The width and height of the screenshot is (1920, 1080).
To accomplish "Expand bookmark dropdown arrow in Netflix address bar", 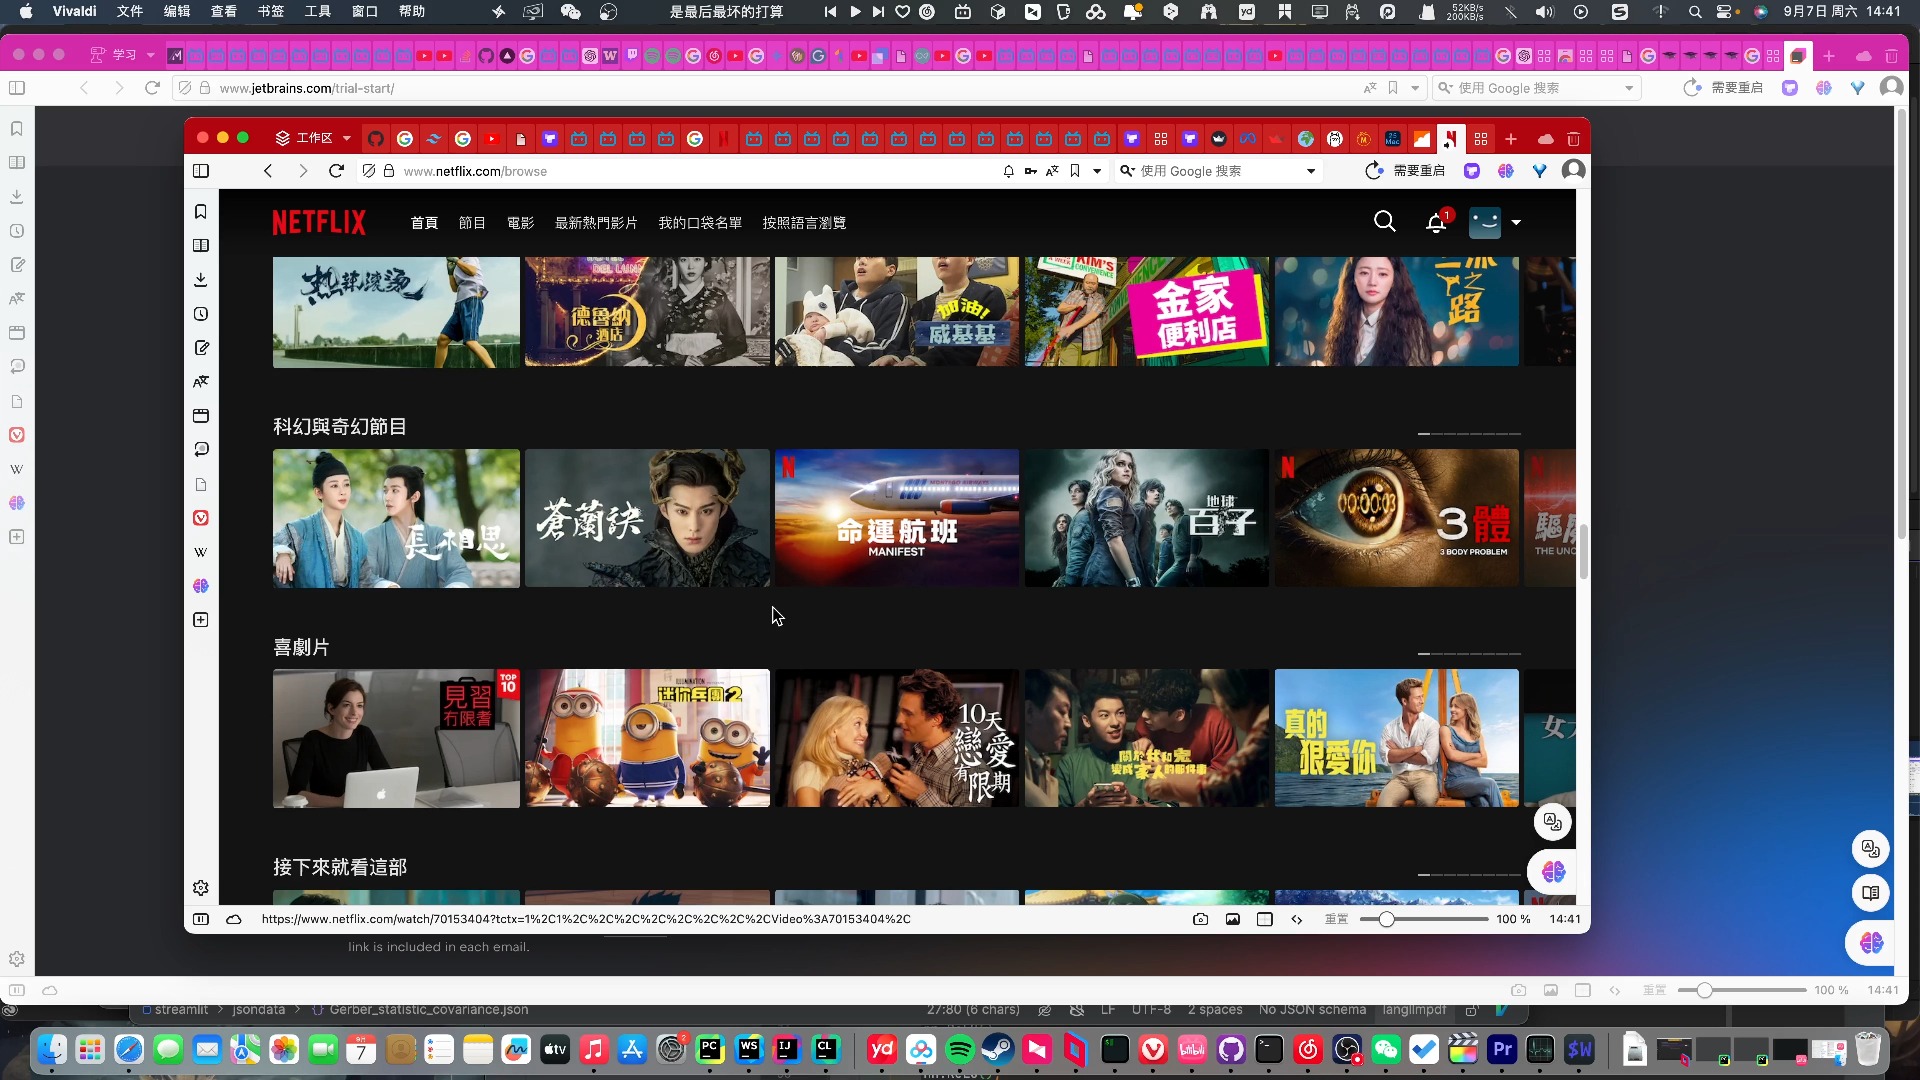I will (x=1097, y=171).
